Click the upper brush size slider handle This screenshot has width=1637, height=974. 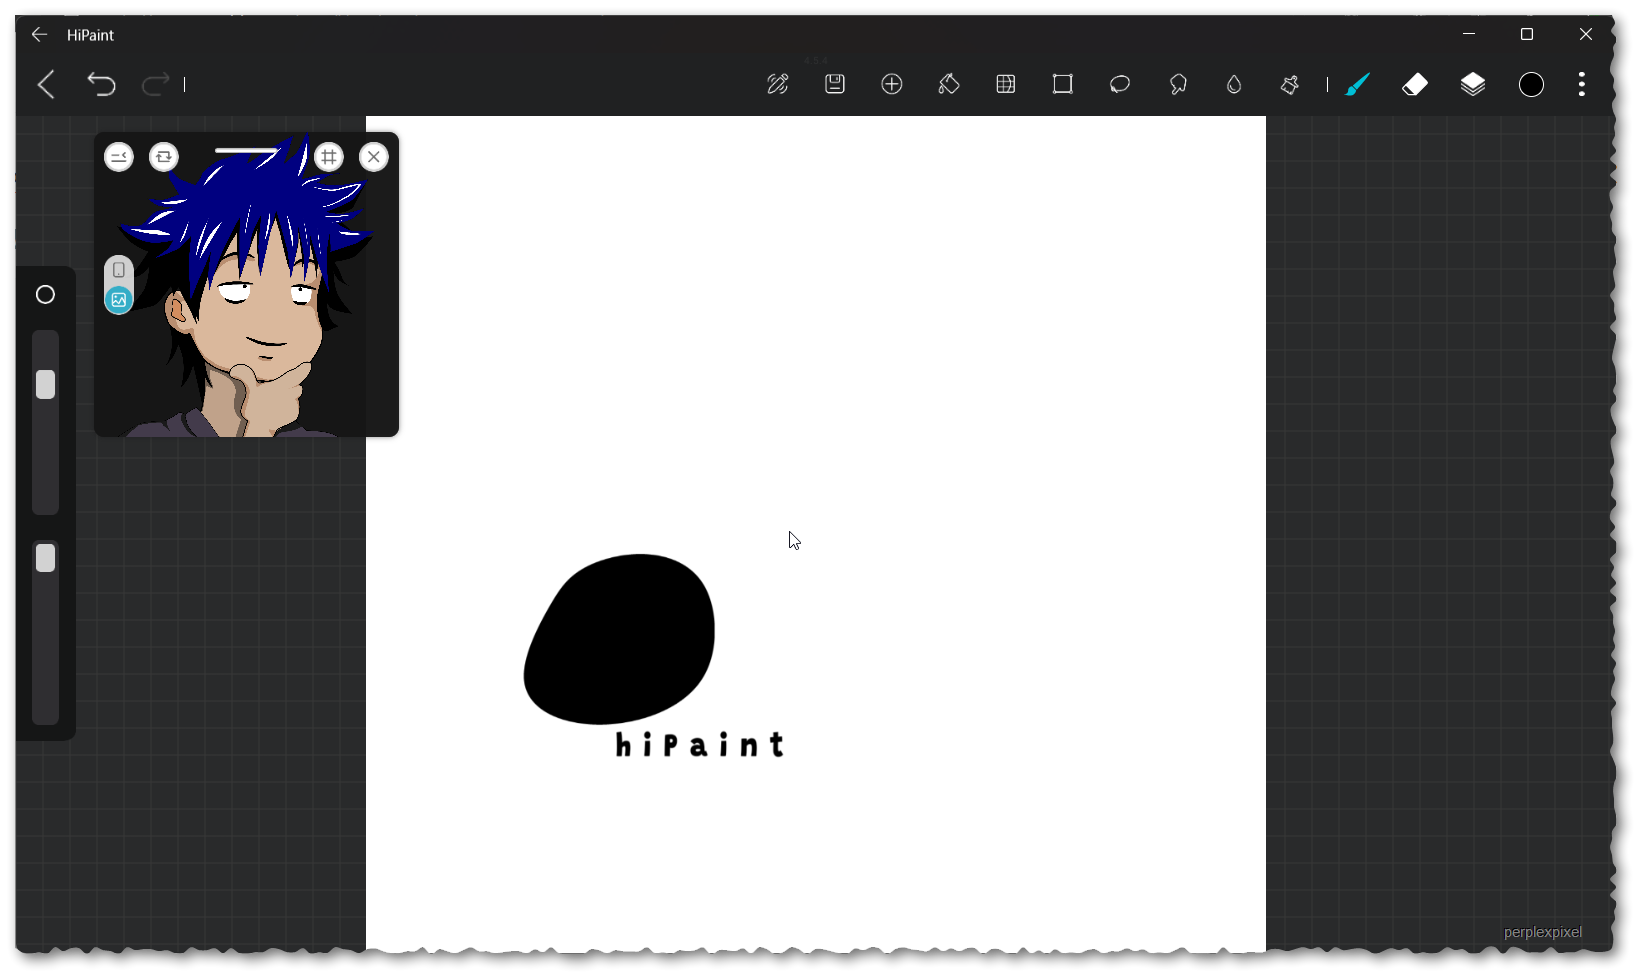click(45, 385)
